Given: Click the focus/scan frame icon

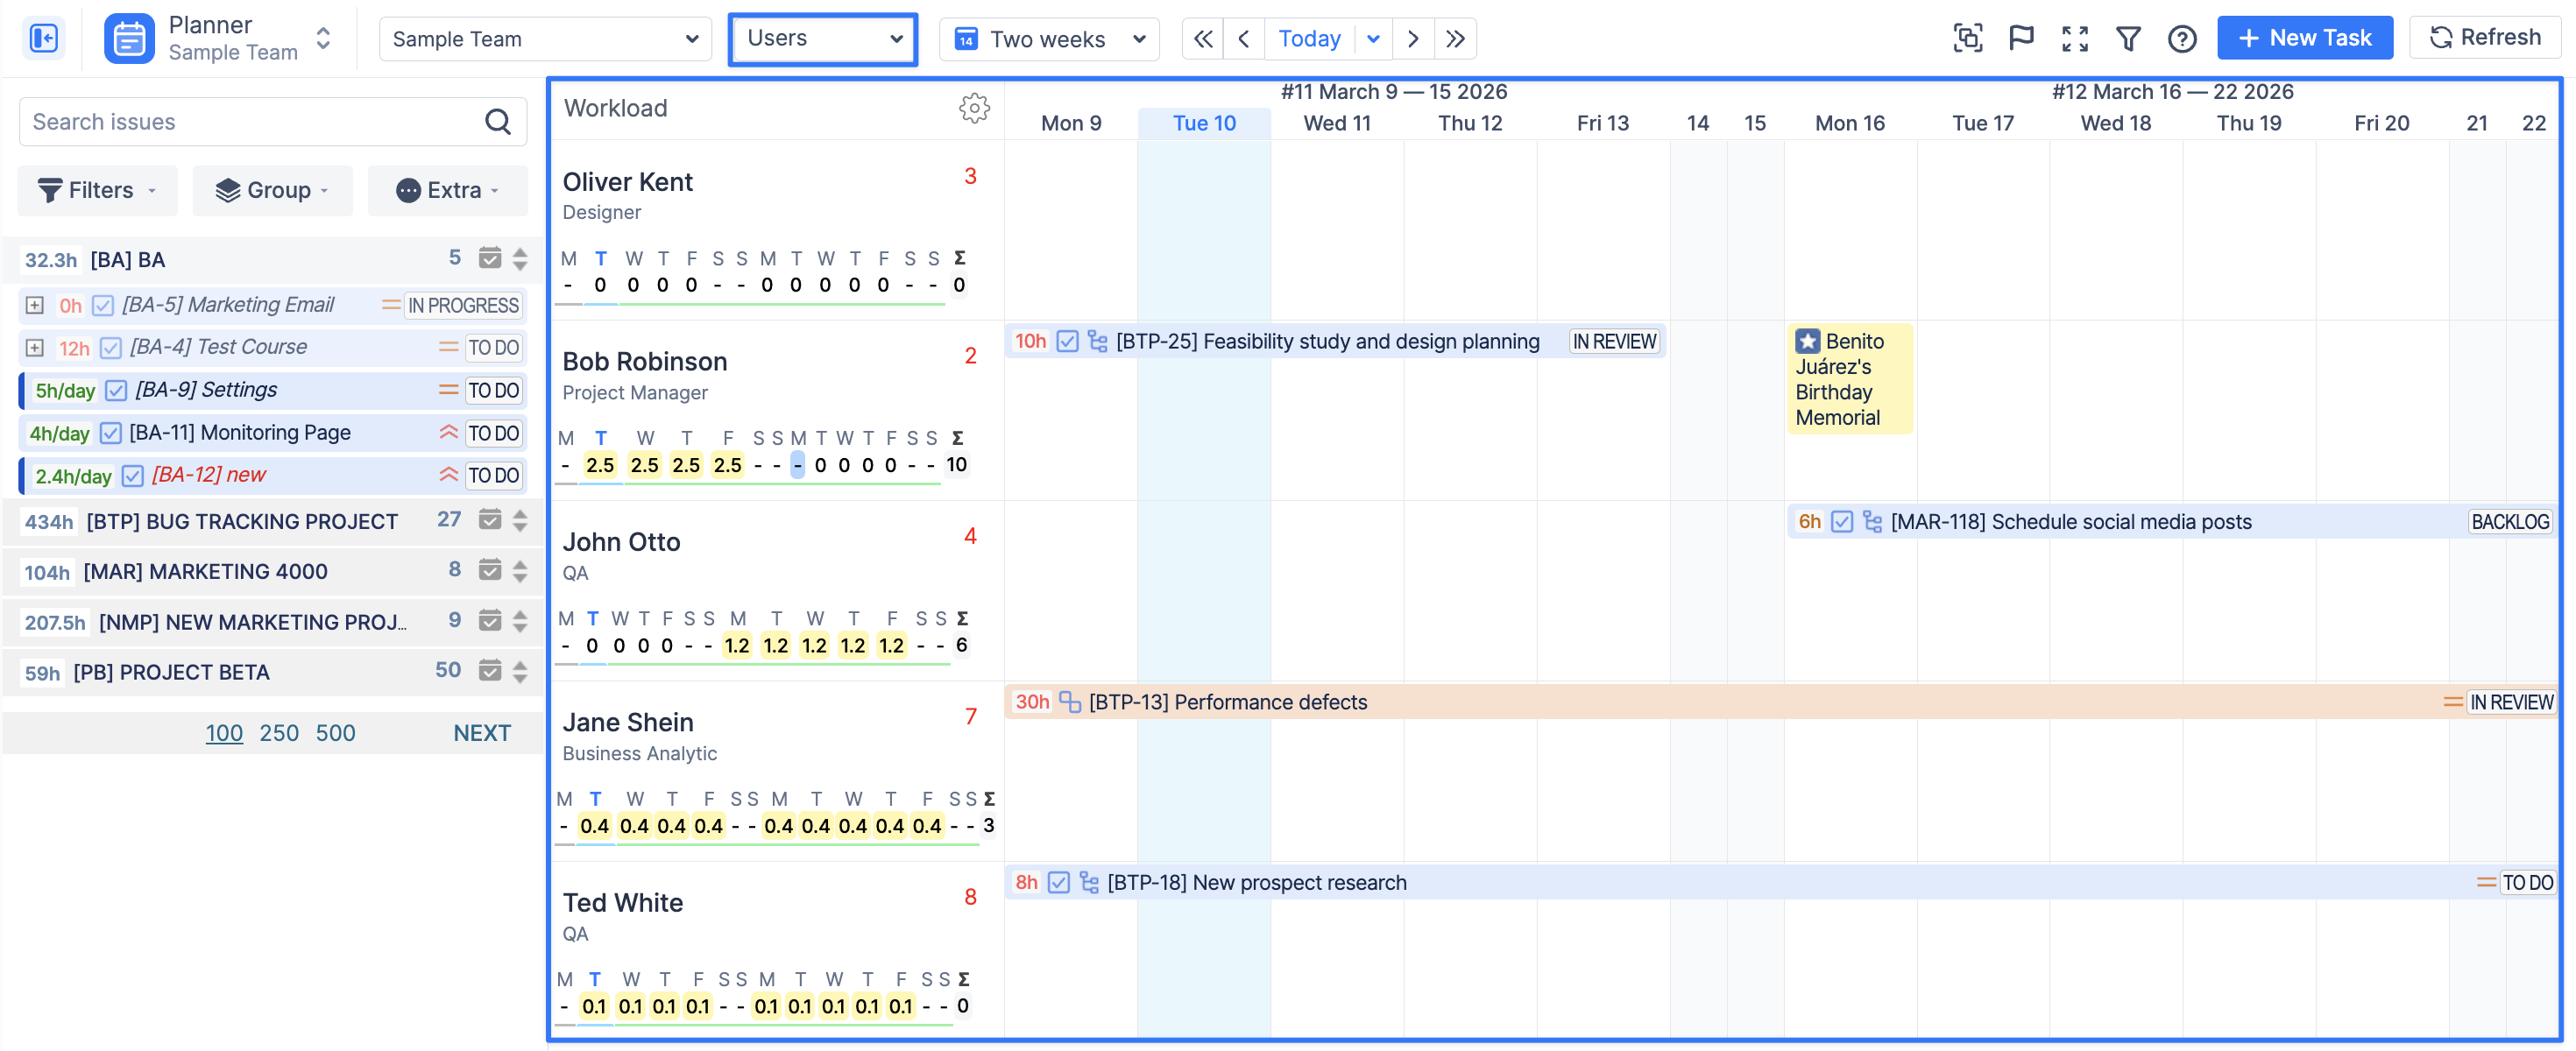Looking at the screenshot, I should pyautogui.click(x=1967, y=38).
